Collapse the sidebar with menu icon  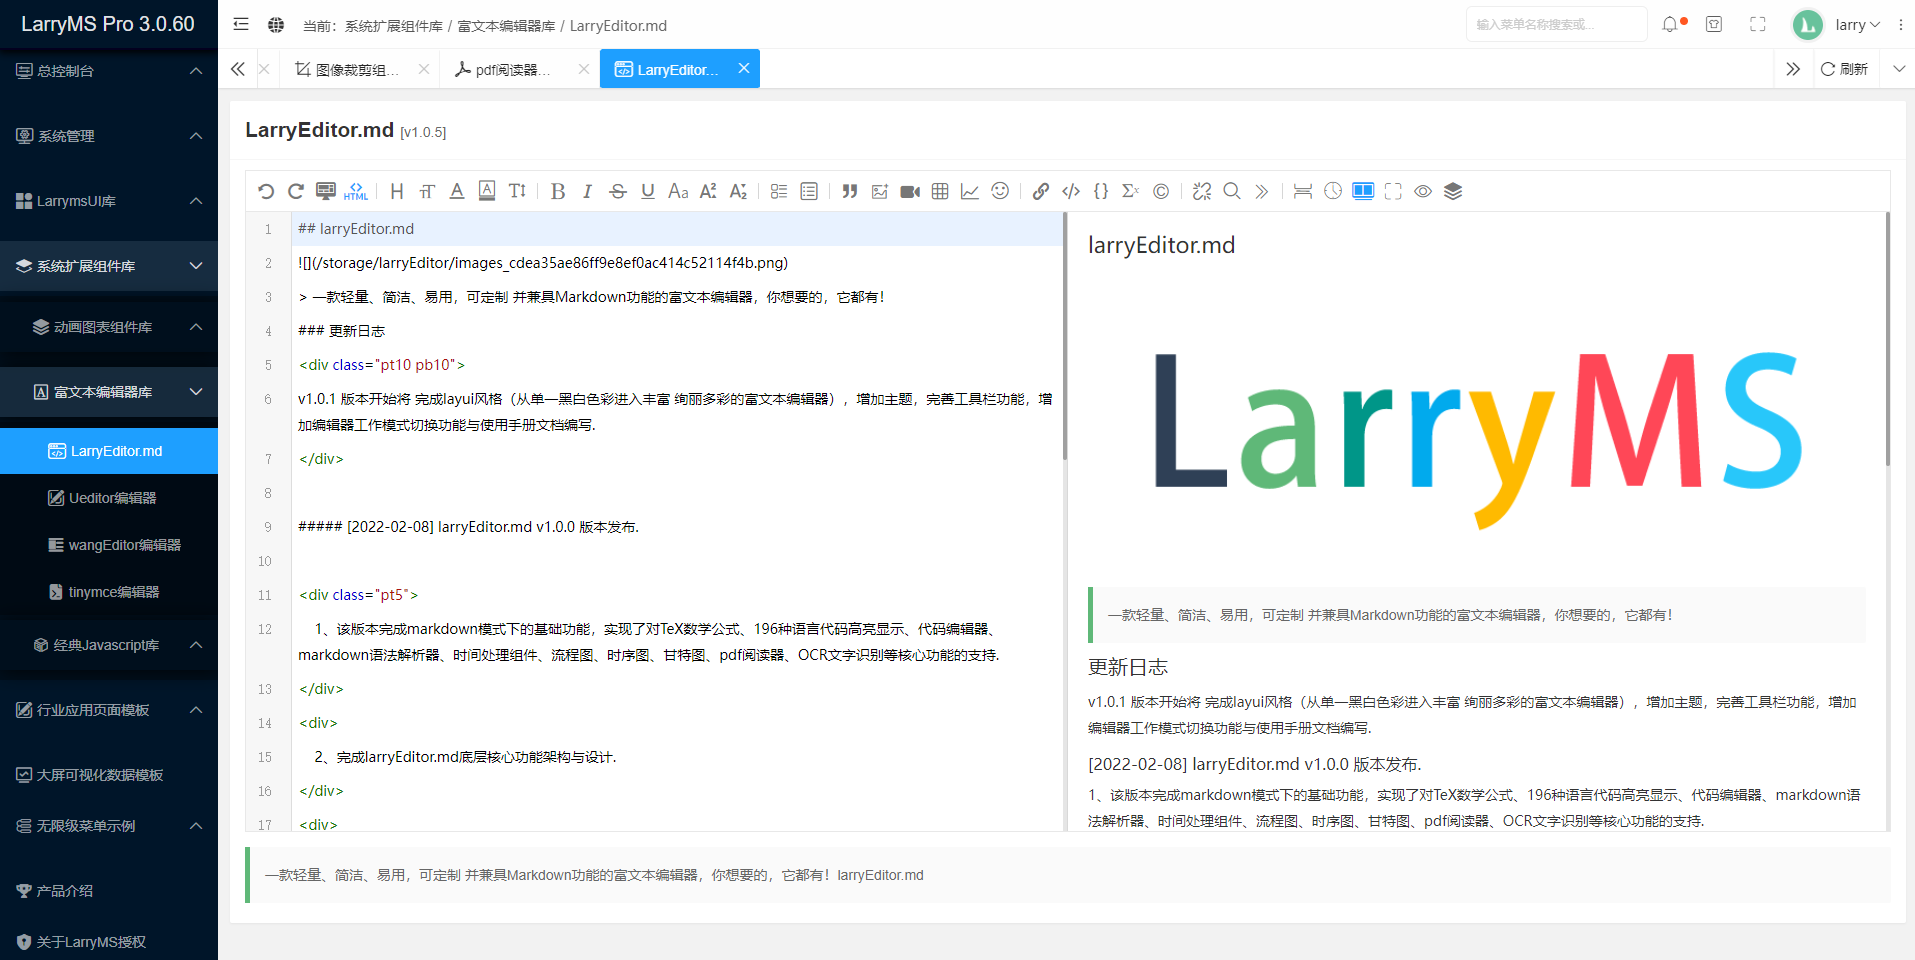[x=241, y=24]
